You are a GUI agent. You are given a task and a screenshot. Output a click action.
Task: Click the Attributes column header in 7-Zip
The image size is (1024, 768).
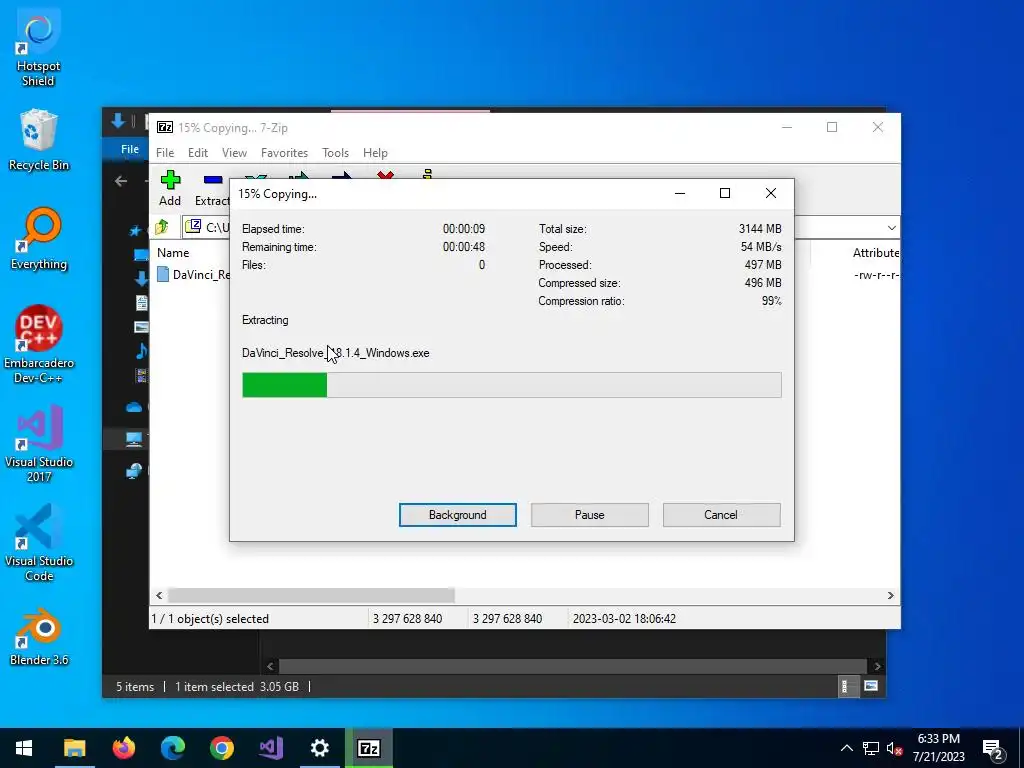coord(875,253)
